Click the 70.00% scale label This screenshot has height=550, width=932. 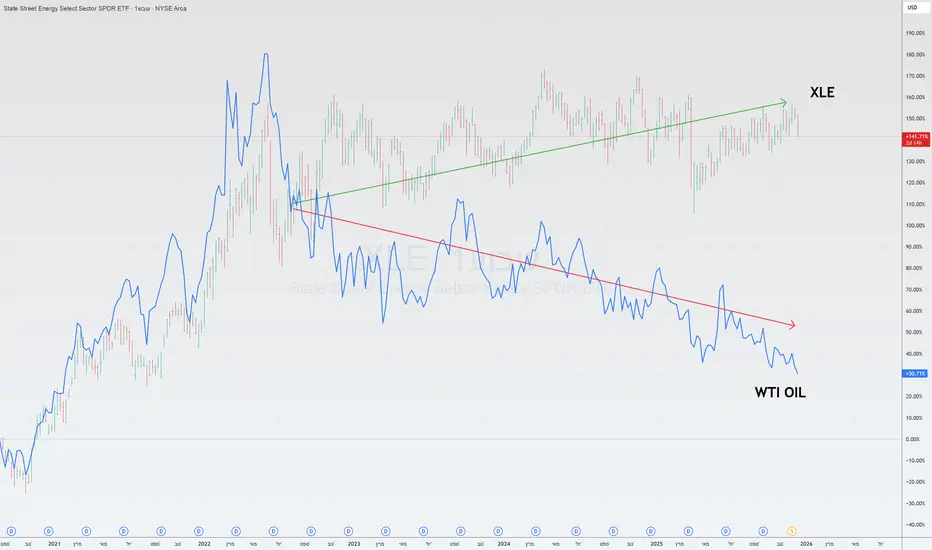(914, 290)
